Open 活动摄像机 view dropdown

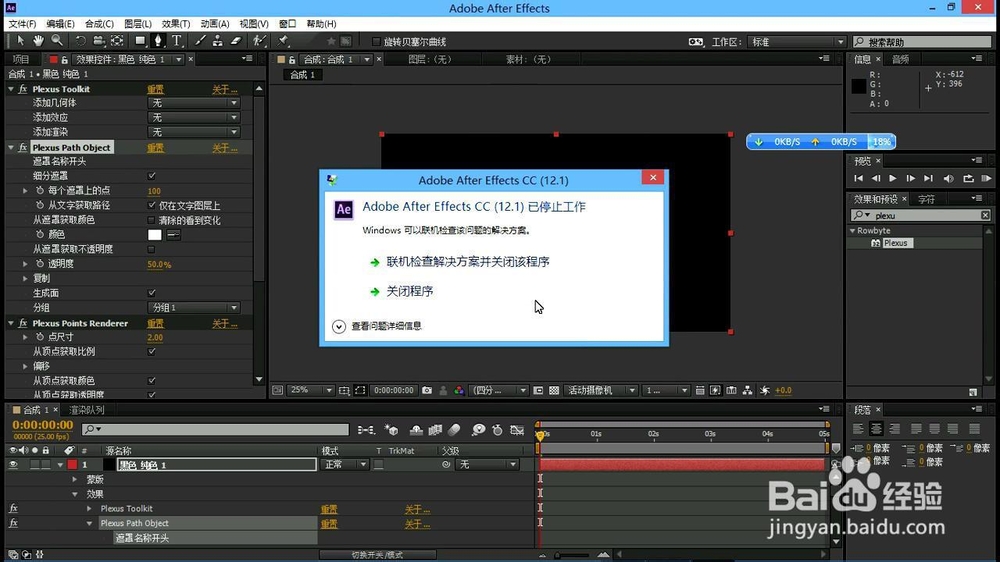tap(601, 390)
